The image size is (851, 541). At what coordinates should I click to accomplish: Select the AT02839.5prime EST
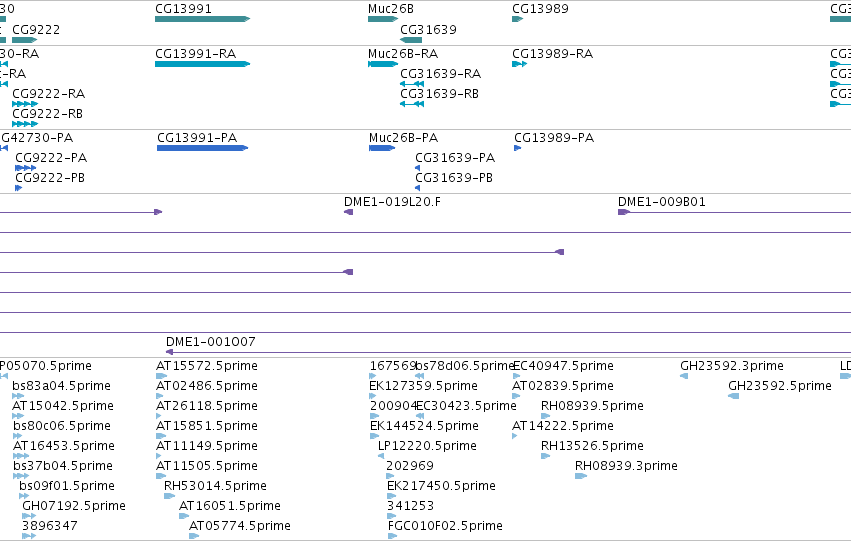516,396
